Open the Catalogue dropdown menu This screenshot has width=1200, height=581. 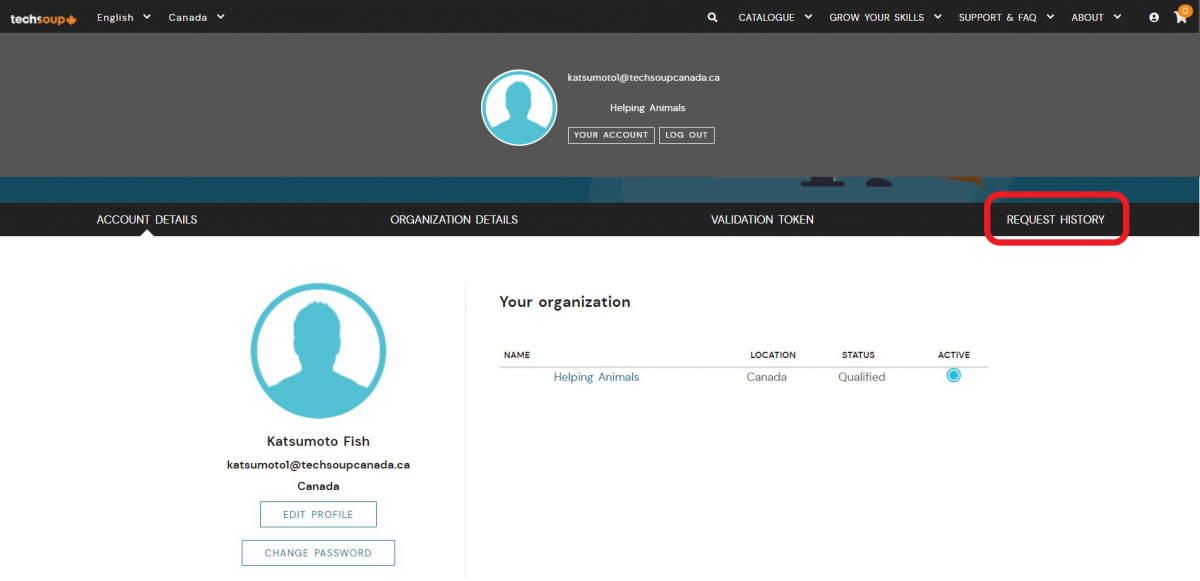[x=775, y=18]
